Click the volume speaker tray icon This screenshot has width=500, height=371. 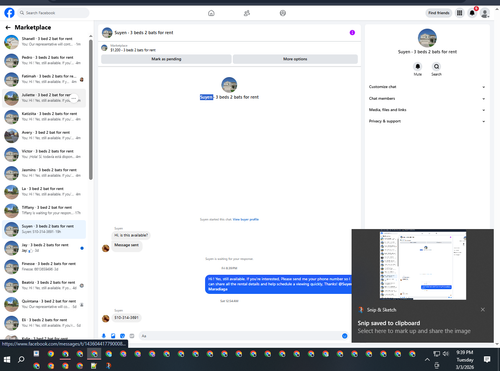[446, 354]
